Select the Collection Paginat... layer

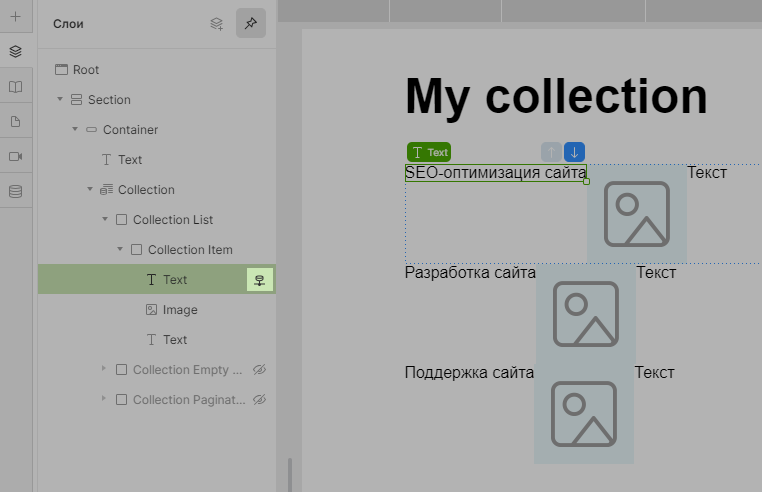(156, 400)
